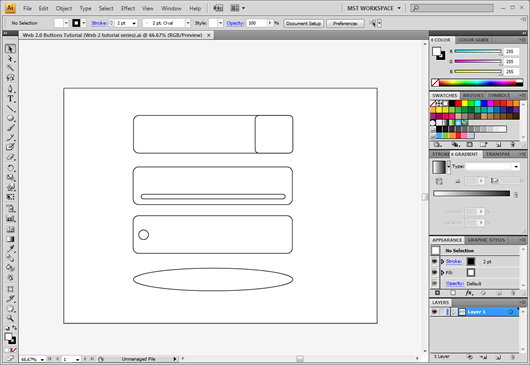Expand Layer 1 sublayers triangle
The image size is (530, 365).
click(454, 312)
